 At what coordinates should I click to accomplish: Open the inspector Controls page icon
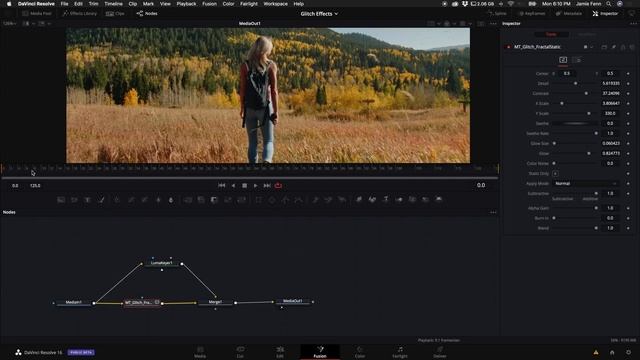563,60
